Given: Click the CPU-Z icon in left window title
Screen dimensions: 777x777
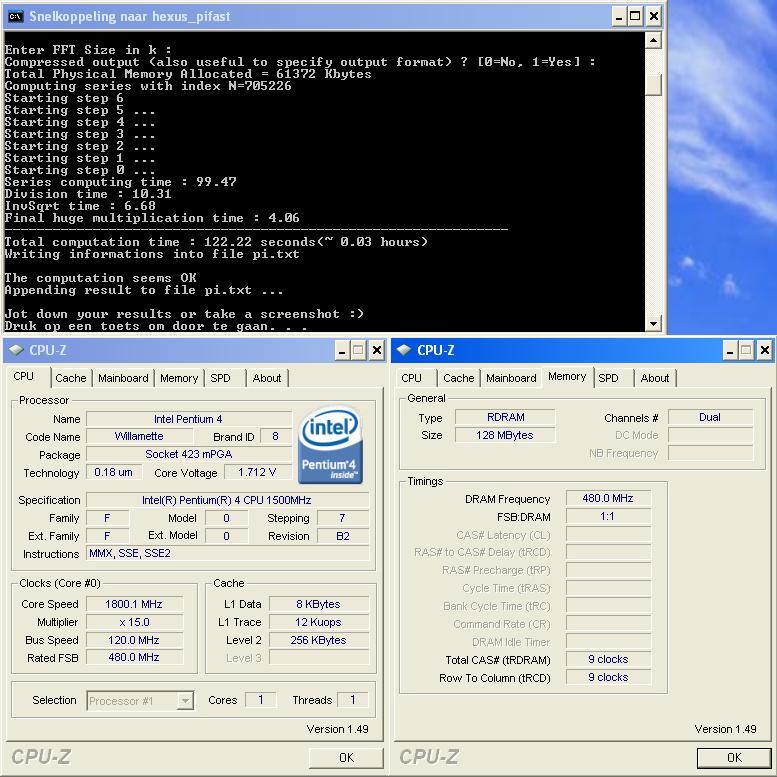Looking at the screenshot, I should point(16,350).
